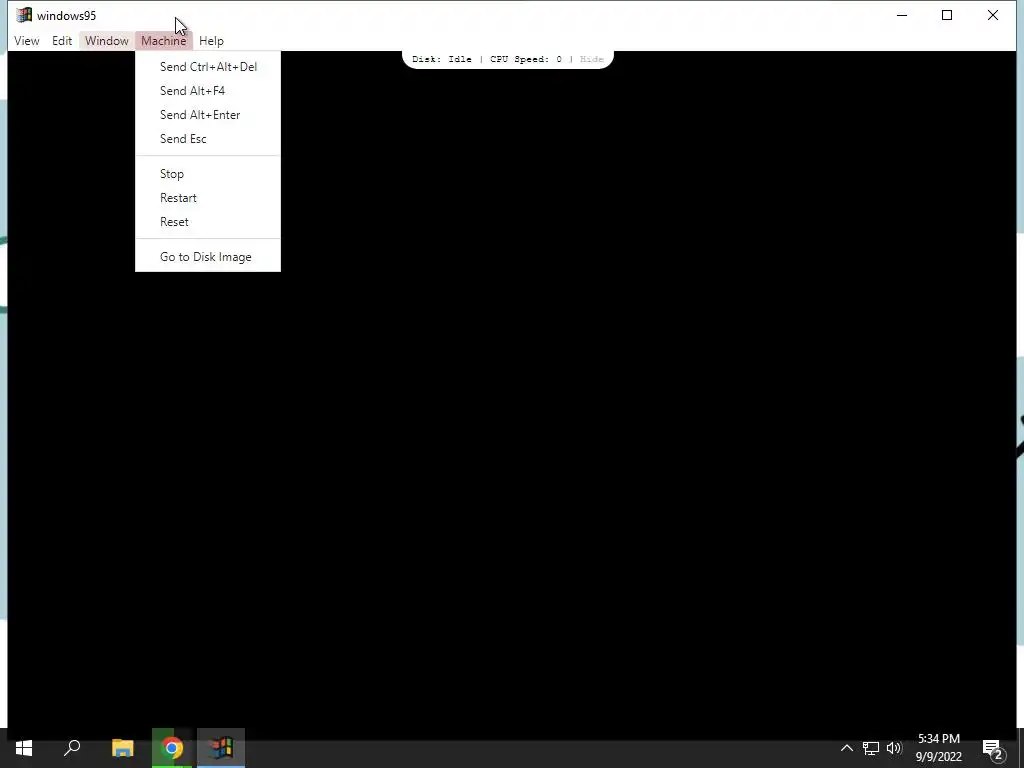Open the View menu
The width and height of the screenshot is (1024, 768).
27,40
